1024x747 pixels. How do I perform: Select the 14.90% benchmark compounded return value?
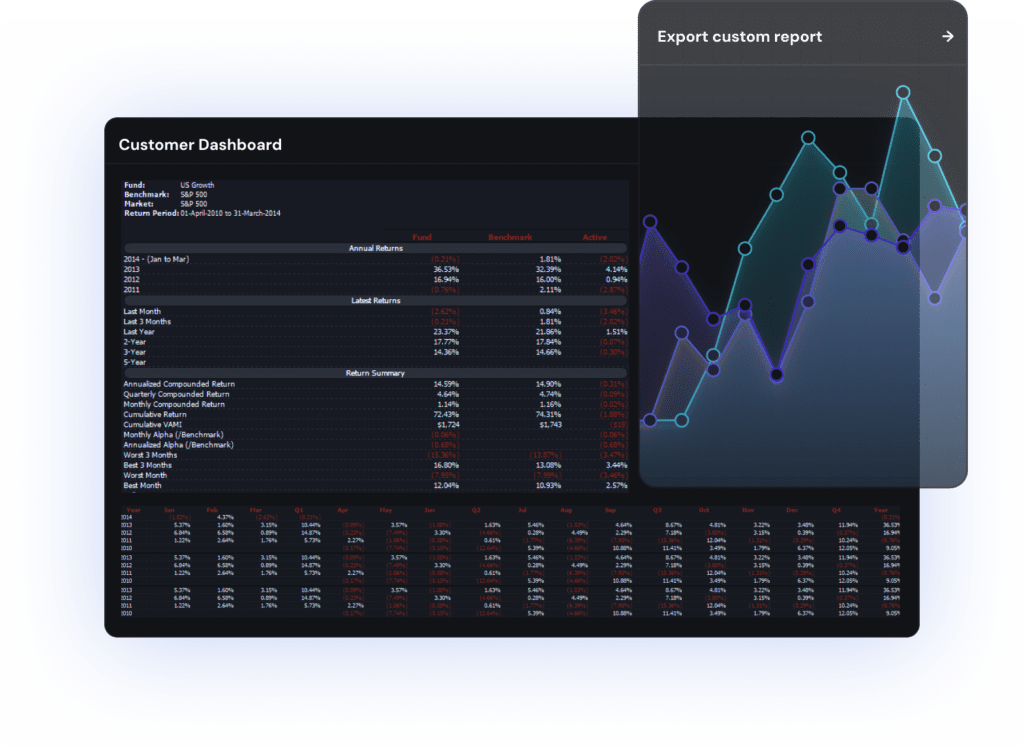click(549, 384)
